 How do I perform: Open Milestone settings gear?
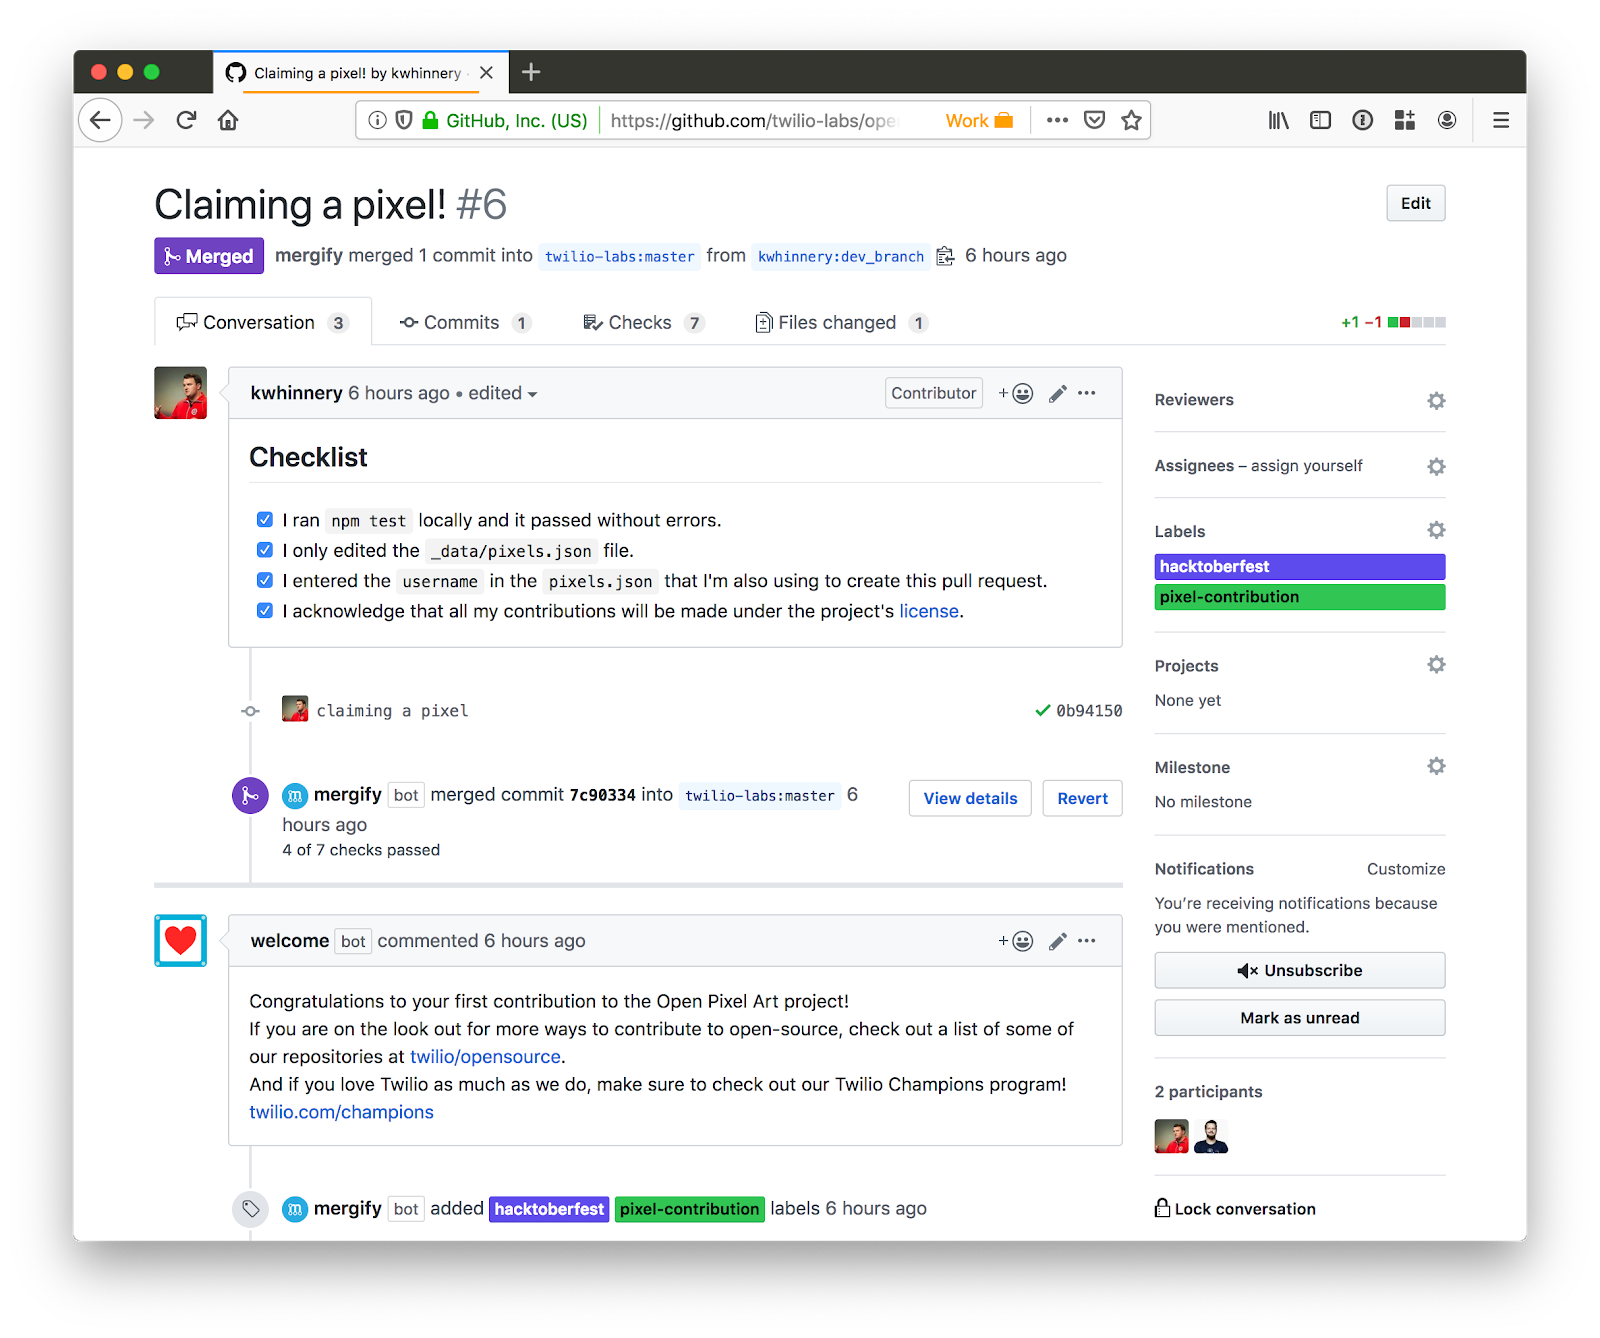(1436, 766)
